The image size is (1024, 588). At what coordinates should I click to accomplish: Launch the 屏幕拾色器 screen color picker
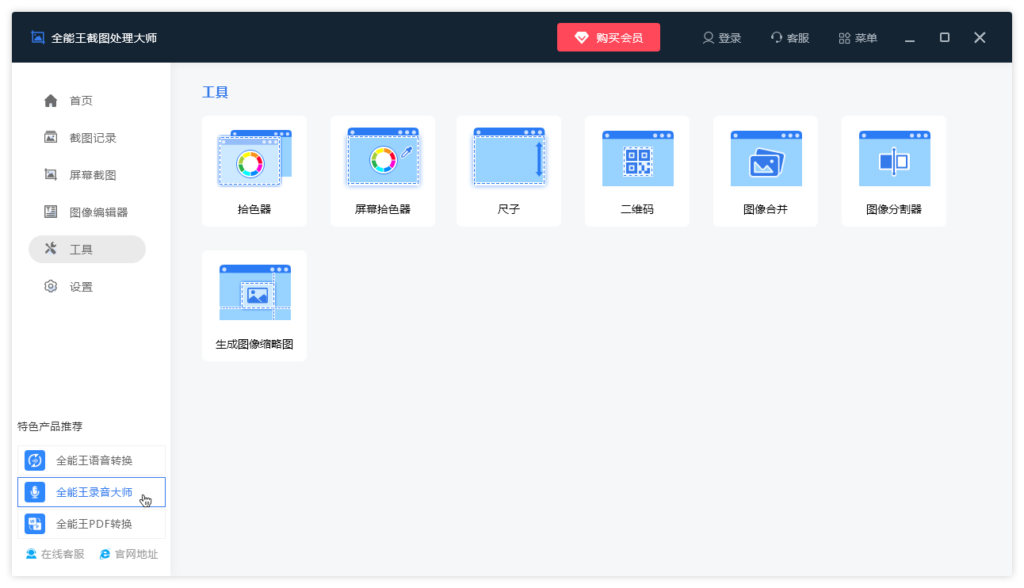click(x=382, y=170)
